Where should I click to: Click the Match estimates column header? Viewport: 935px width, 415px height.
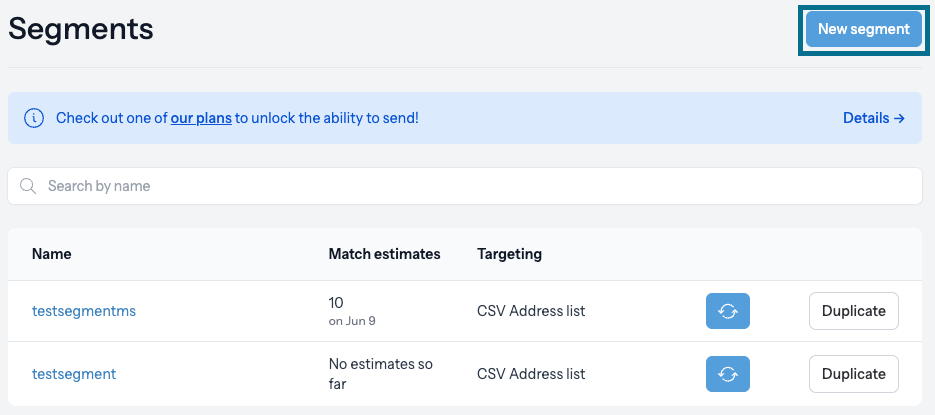tap(384, 254)
